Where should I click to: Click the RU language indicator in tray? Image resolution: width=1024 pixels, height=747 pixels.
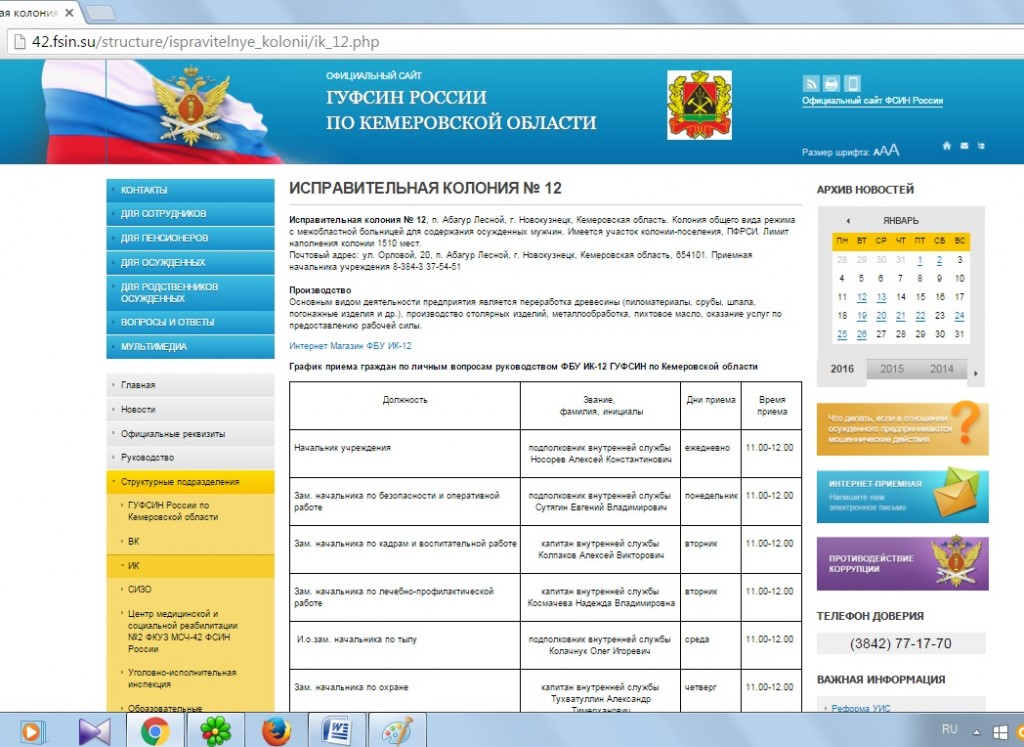pos(950,729)
